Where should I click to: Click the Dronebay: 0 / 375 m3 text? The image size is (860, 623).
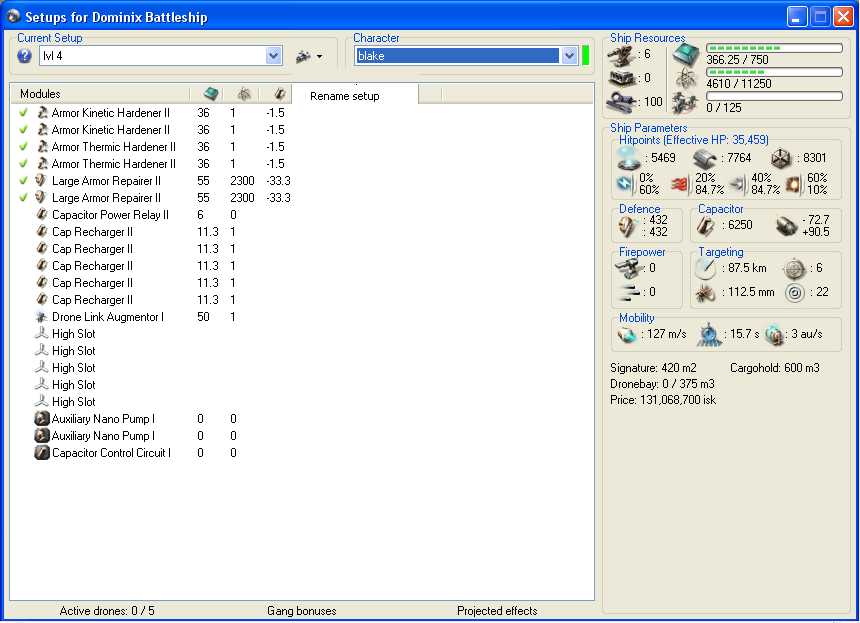[x=662, y=384]
